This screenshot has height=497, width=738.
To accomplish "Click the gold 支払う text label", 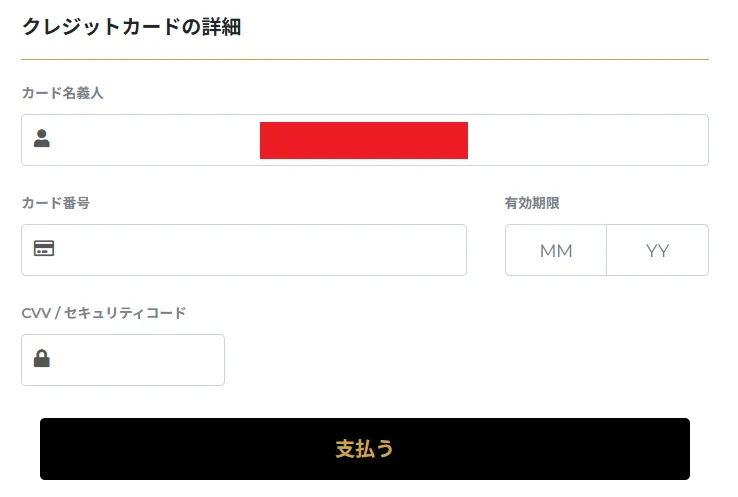I will (364, 449).
